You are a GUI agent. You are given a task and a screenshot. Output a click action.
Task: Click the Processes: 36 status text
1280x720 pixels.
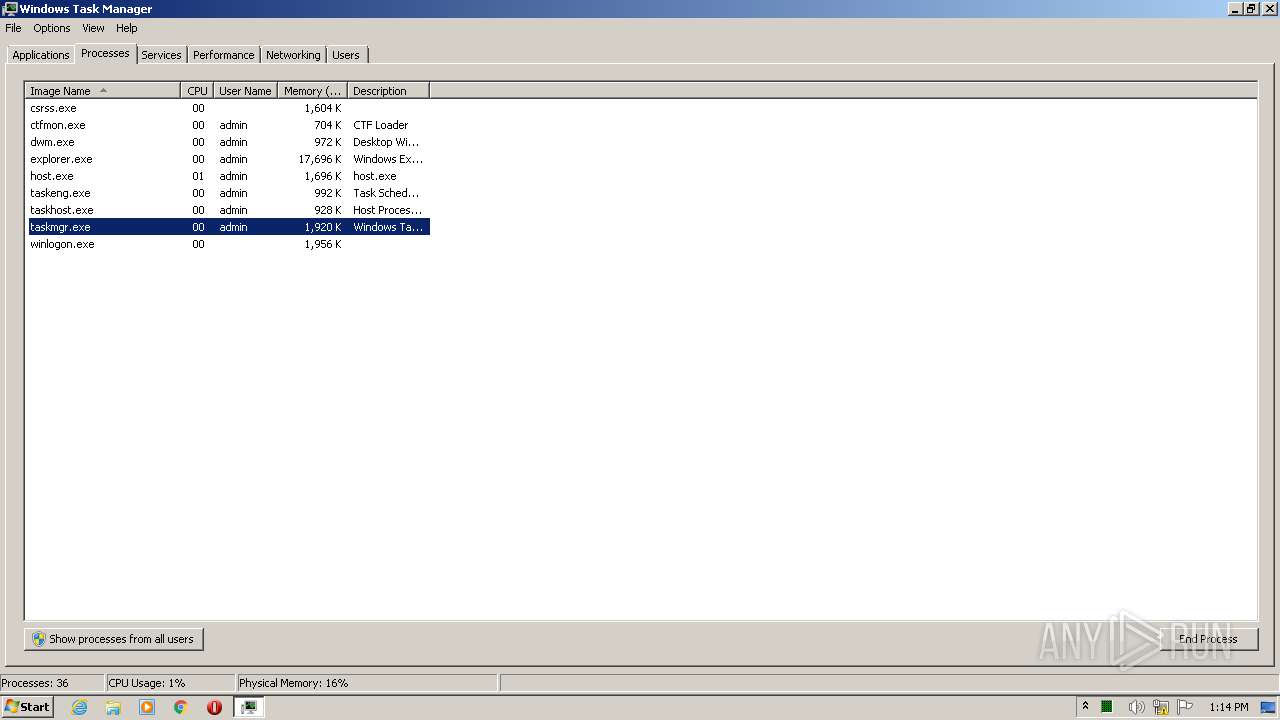(x=35, y=683)
